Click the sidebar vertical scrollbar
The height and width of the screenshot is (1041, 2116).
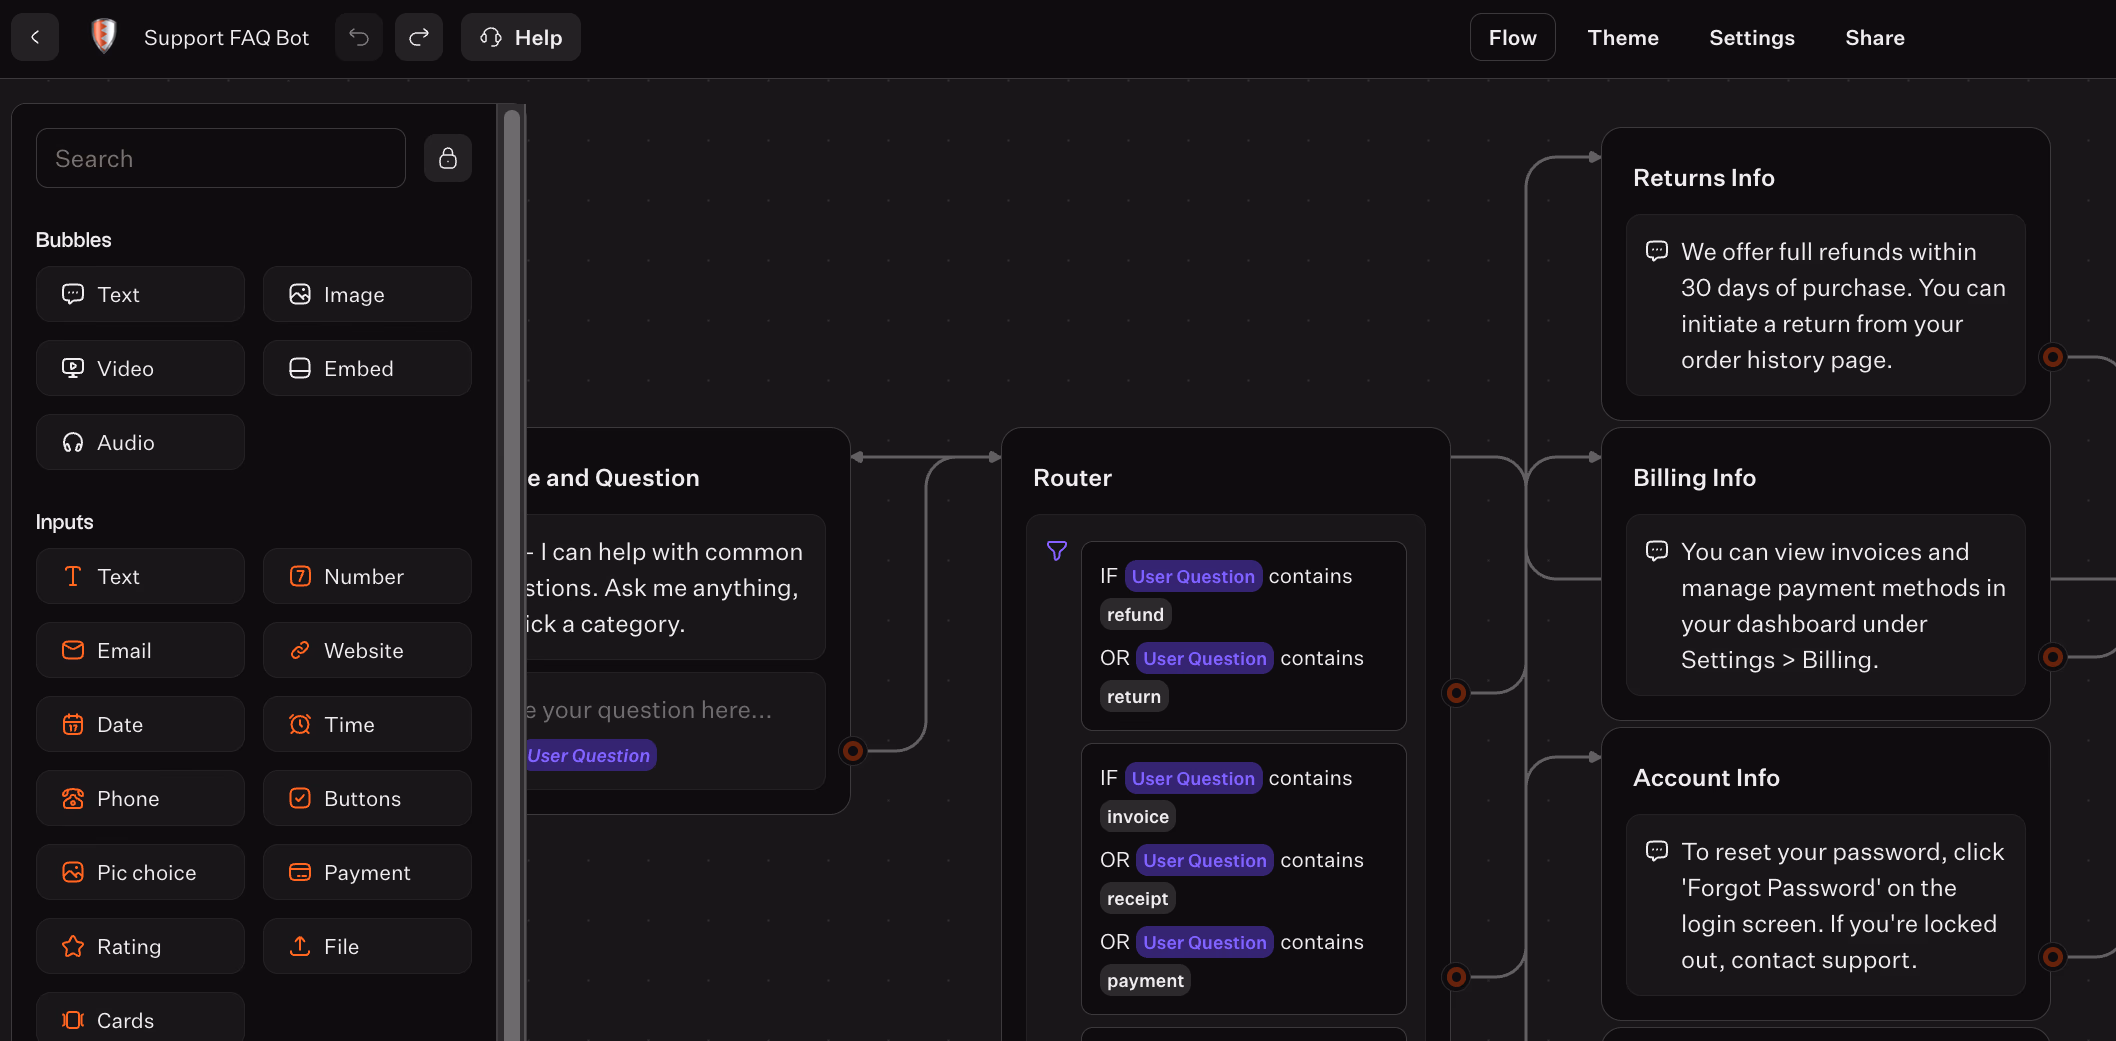coord(511,570)
